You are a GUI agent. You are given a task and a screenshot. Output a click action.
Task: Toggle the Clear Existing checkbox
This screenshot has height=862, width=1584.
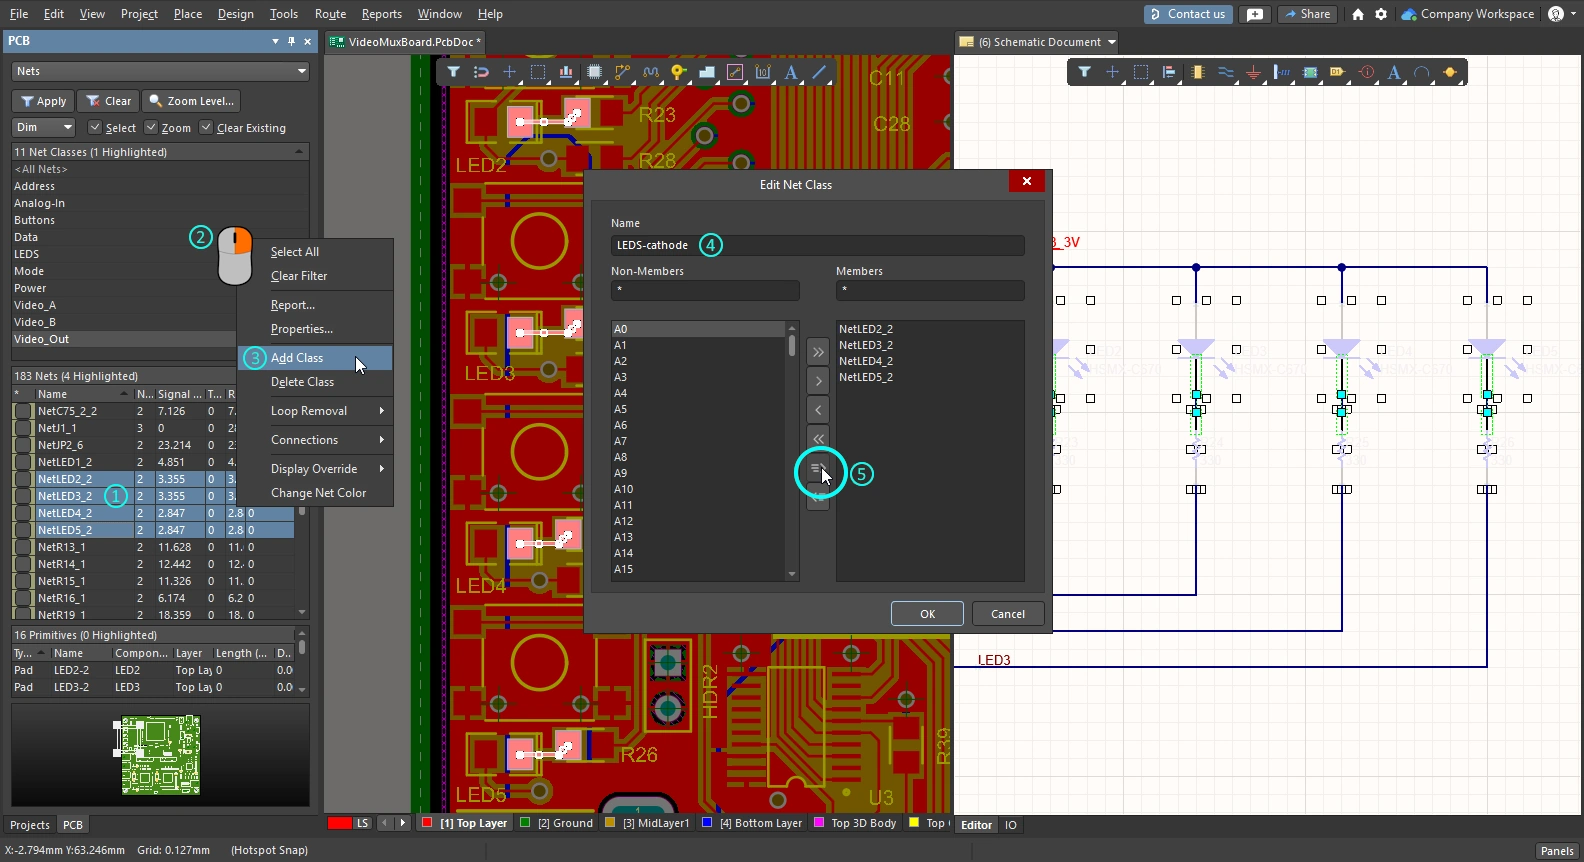pos(206,128)
